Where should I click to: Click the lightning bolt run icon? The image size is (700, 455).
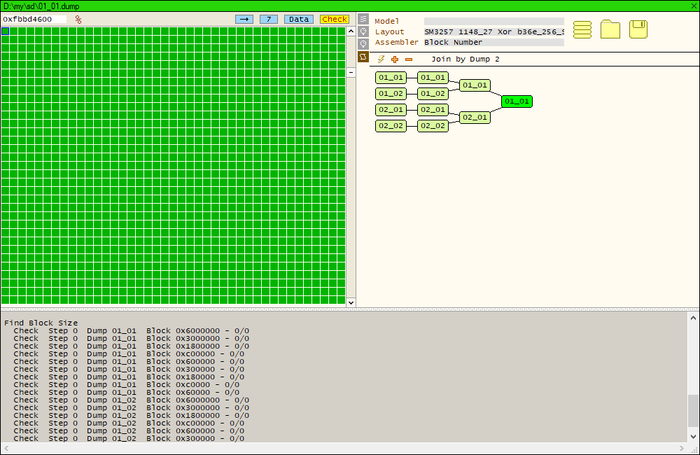(x=381, y=59)
